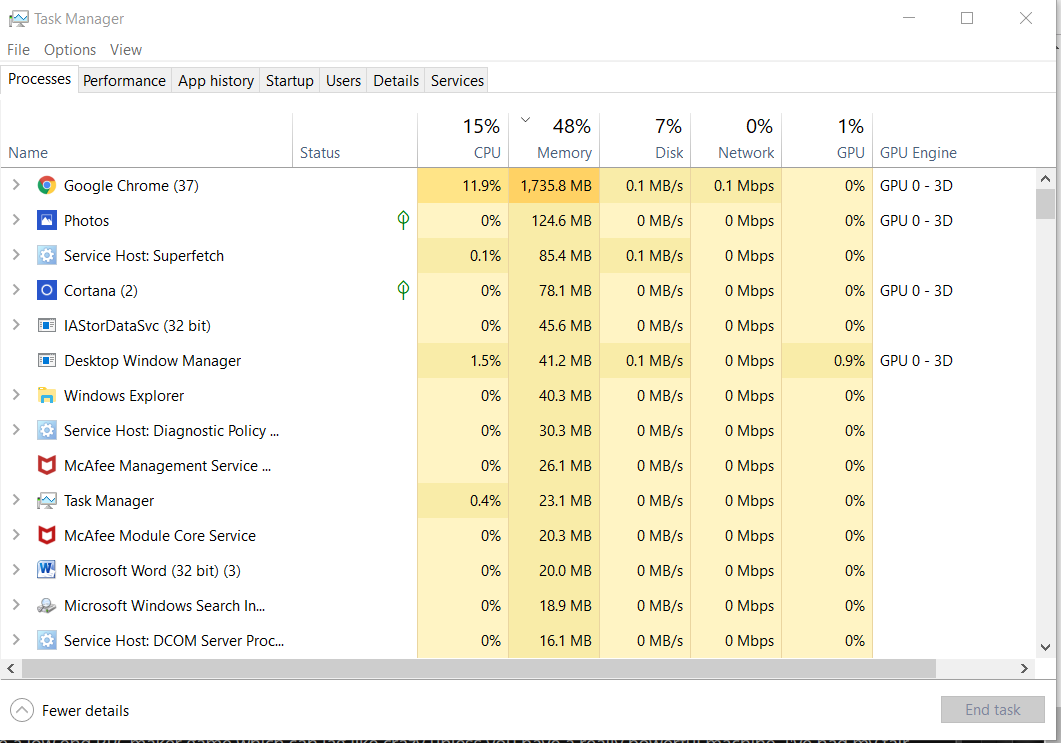This screenshot has width=1061, height=743.
Task: Expand Microsoft Windows Search Indexer entry
Action: 16,605
